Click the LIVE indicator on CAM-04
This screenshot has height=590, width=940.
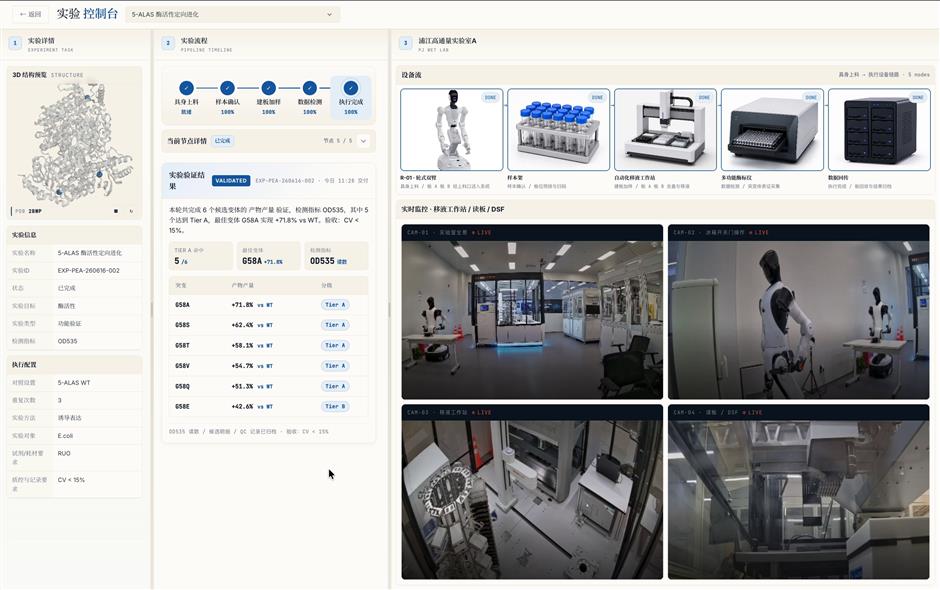[x=752, y=412]
